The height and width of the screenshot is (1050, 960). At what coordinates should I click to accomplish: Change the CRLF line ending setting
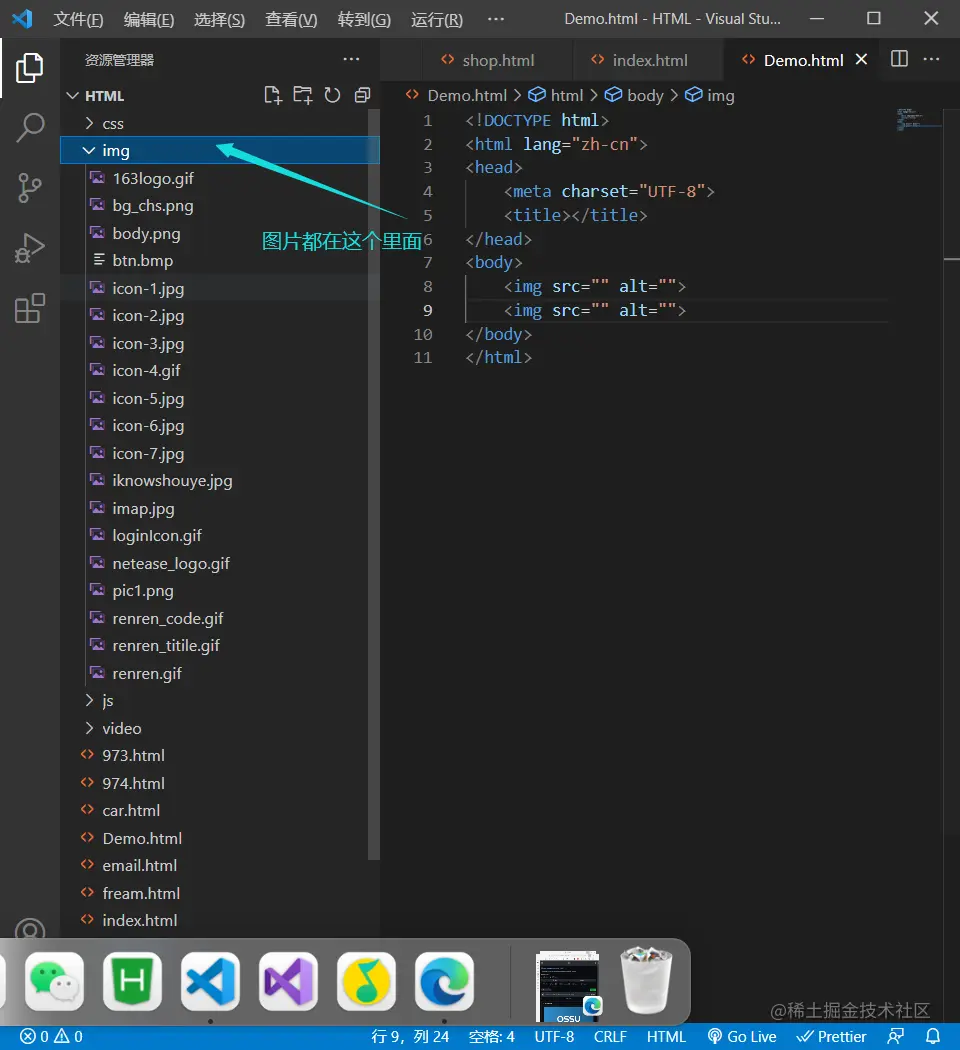point(610,1037)
